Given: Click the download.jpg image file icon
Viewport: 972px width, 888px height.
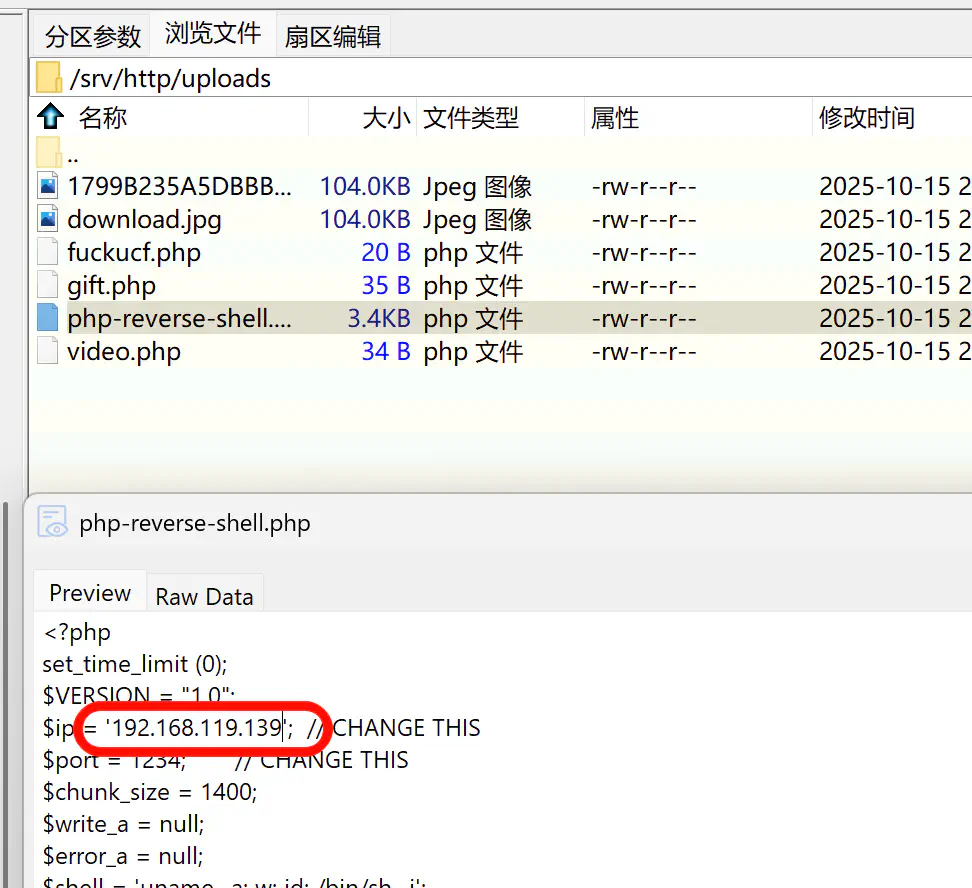Looking at the screenshot, I should point(48,219).
